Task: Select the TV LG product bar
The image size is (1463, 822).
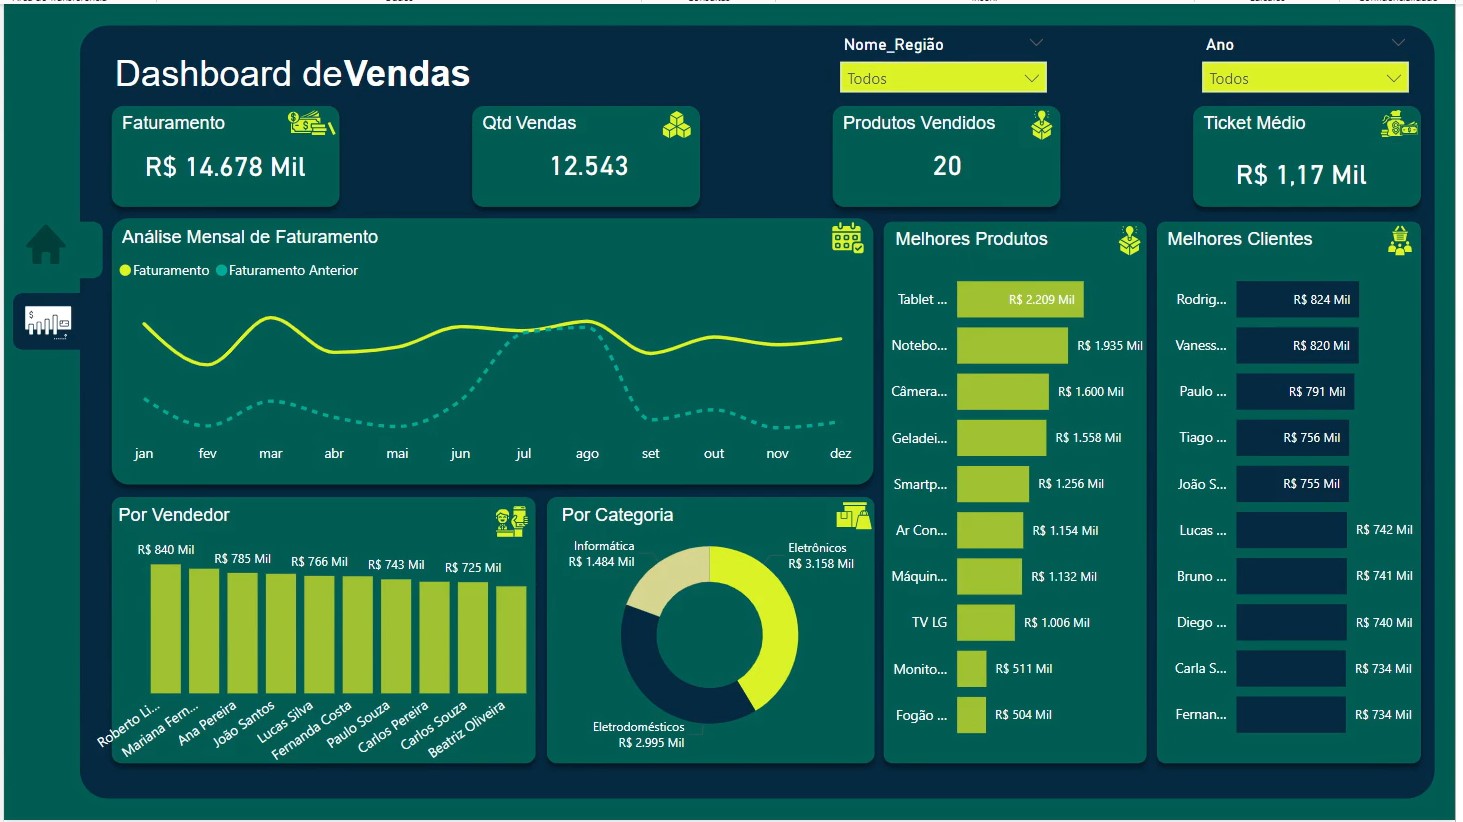Action: (x=986, y=622)
